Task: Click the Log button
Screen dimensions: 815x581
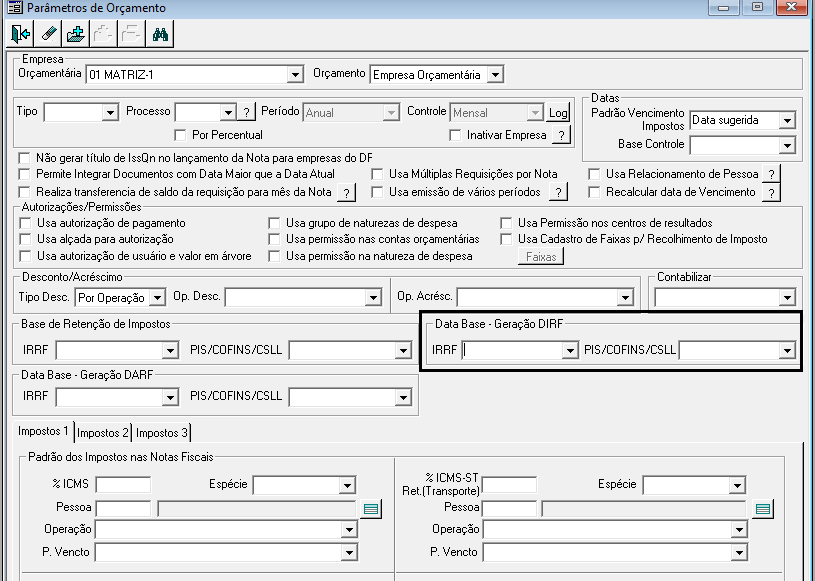Action: coord(558,112)
